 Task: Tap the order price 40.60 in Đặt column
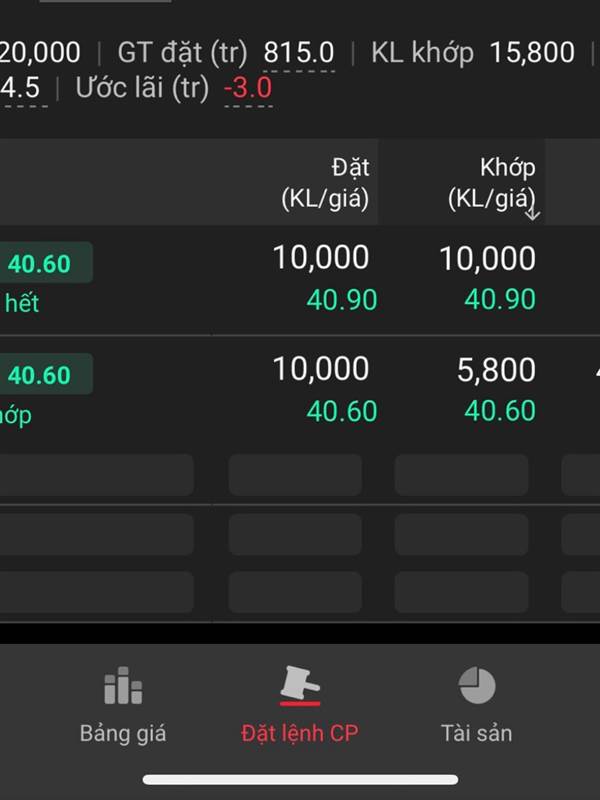click(x=342, y=411)
